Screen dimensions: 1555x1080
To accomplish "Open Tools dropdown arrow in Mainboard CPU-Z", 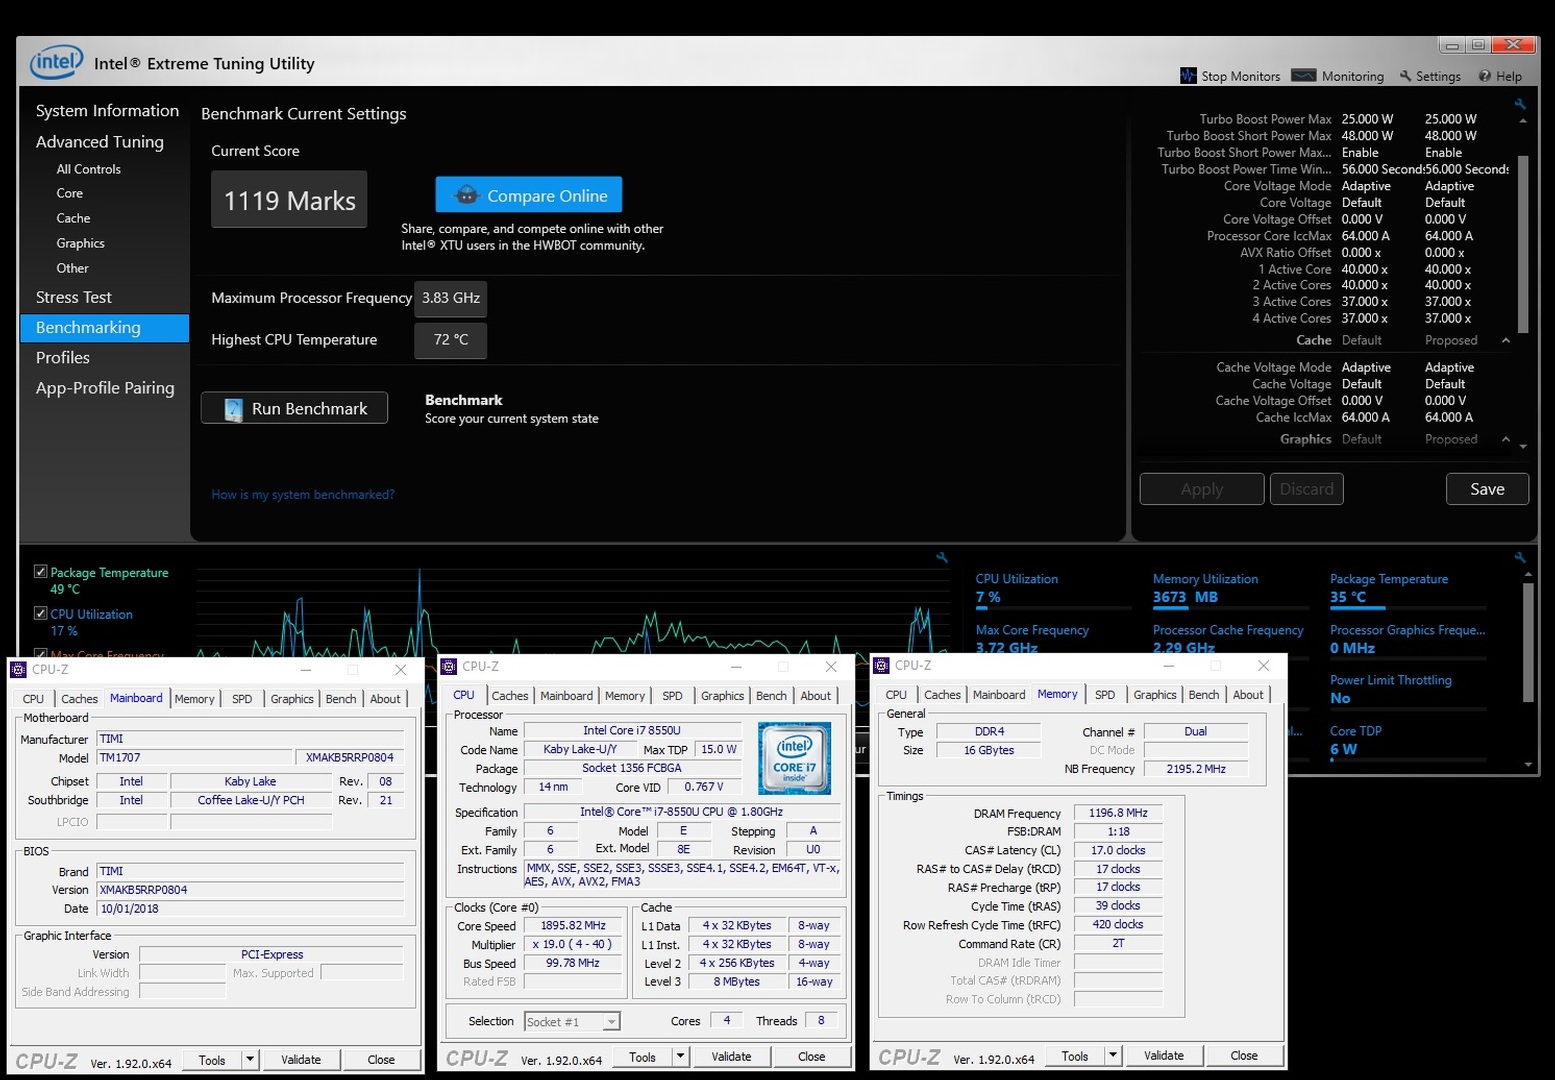I will tap(250, 1059).
